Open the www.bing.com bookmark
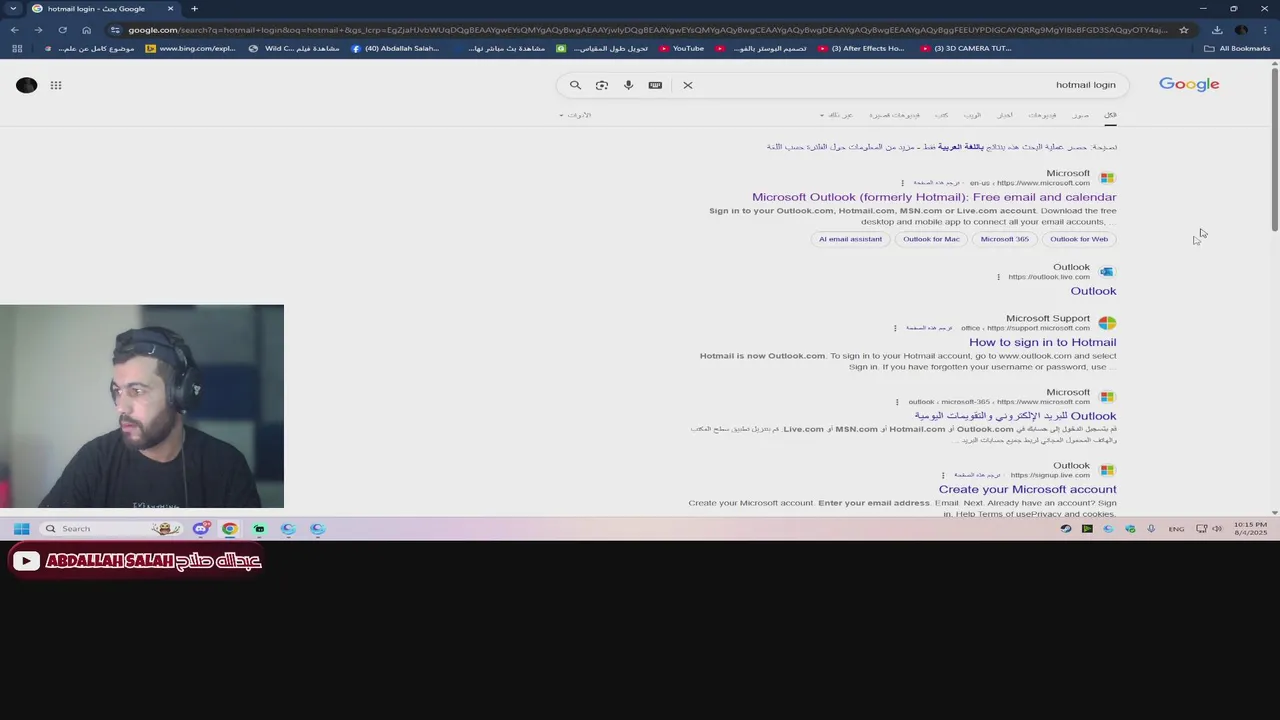 click(191, 48)
